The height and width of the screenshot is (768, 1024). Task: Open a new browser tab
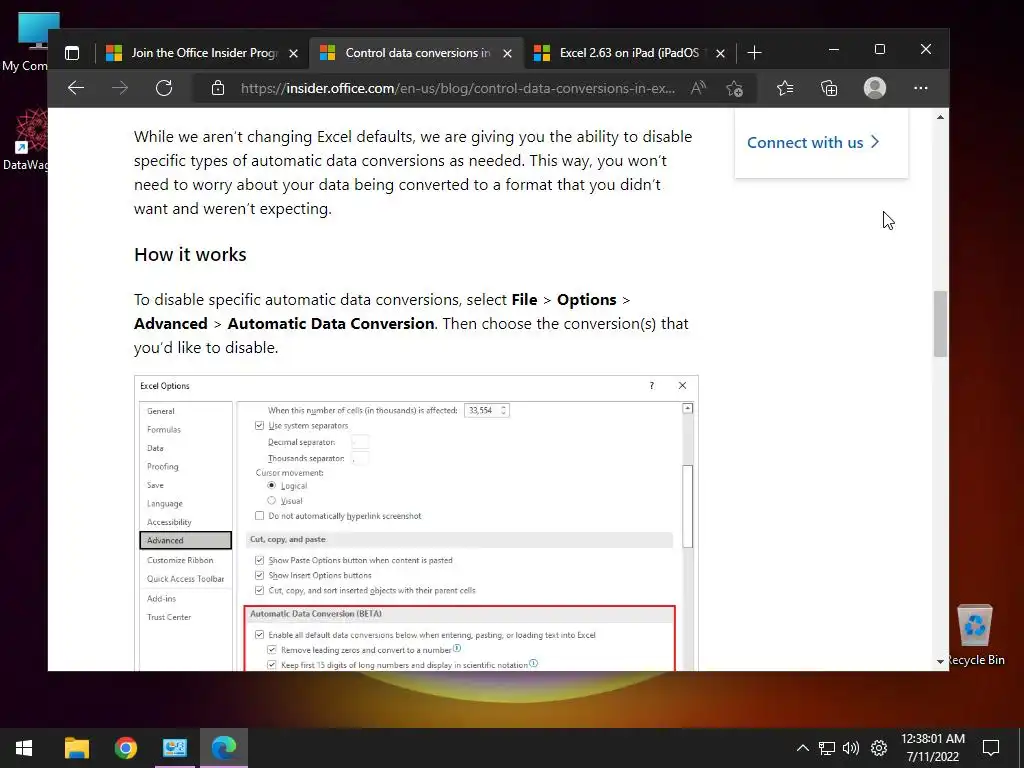click(754, 53)
